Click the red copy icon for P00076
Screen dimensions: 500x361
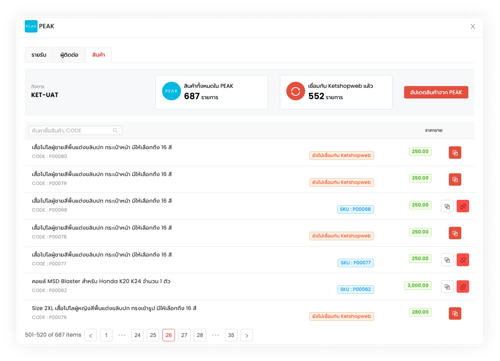(455, 313)
